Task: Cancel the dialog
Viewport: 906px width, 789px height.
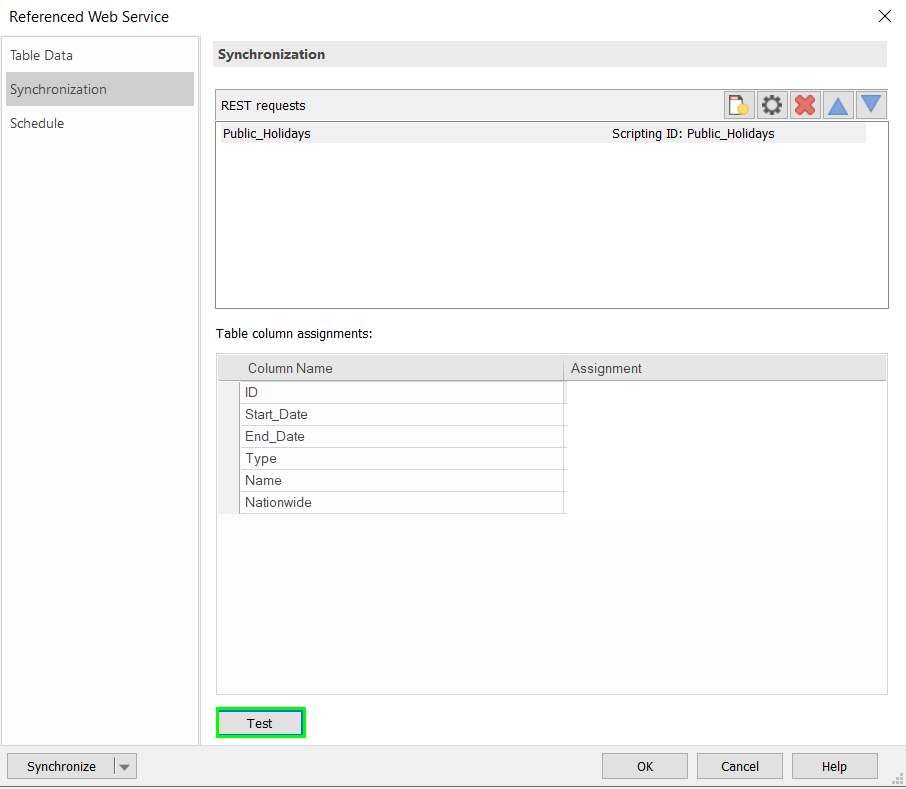Action: coord(740,767)
